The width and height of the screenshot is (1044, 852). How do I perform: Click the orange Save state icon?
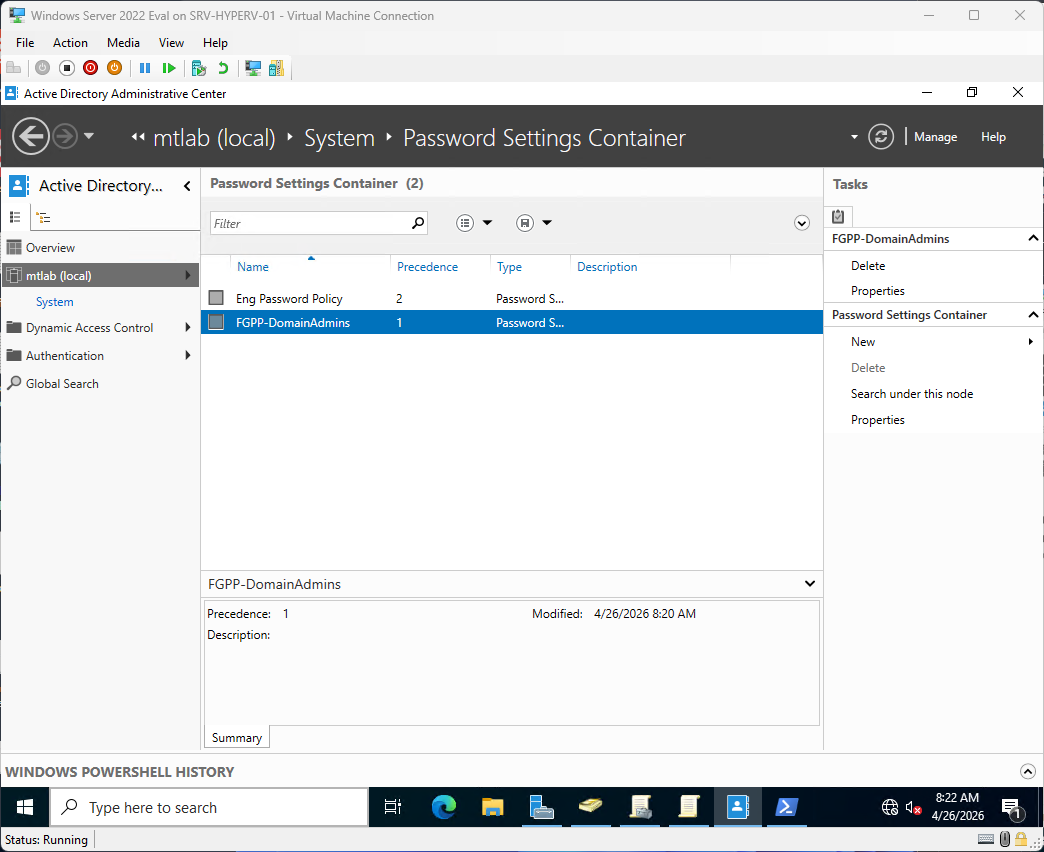coord(115,68)
